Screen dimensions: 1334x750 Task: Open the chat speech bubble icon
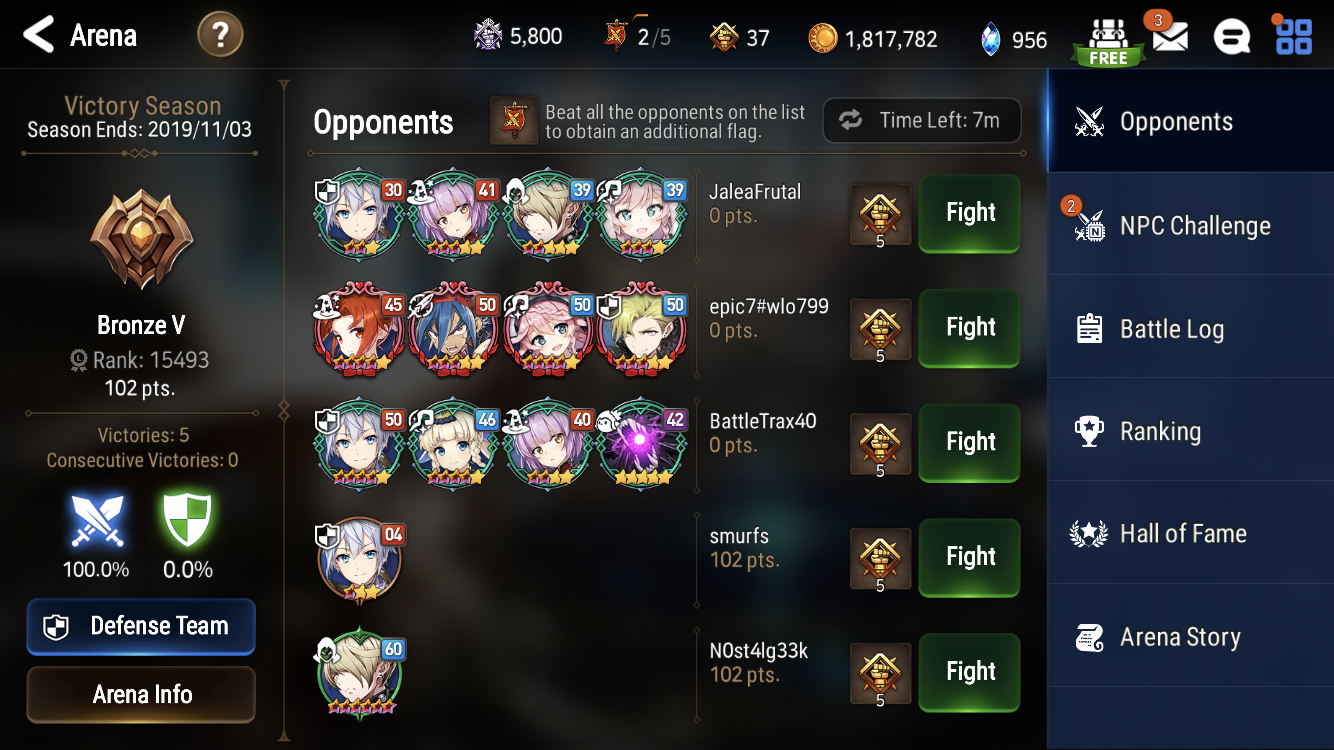[x=1231, y=37]
